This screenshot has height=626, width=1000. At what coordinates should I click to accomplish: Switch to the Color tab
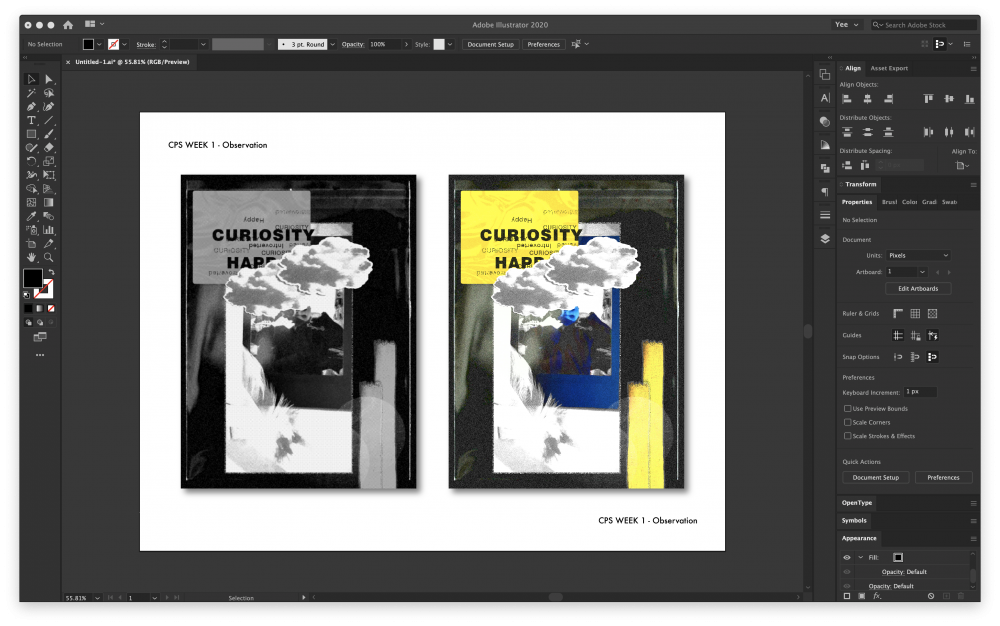coord(909,202)
